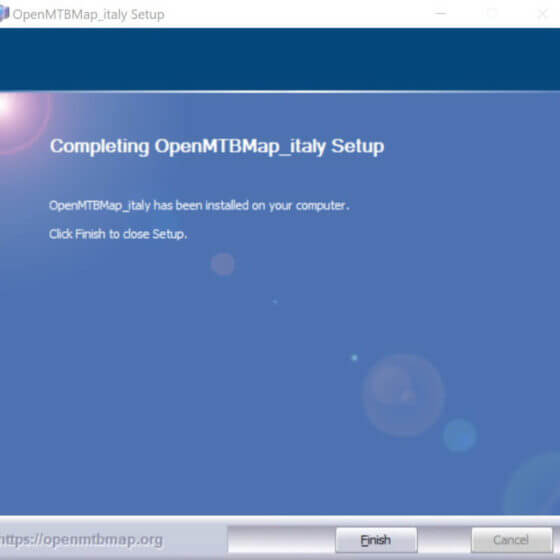Click the installer icon in title bar
Screen dimensions: 560x560
click(x=4, y=14)
